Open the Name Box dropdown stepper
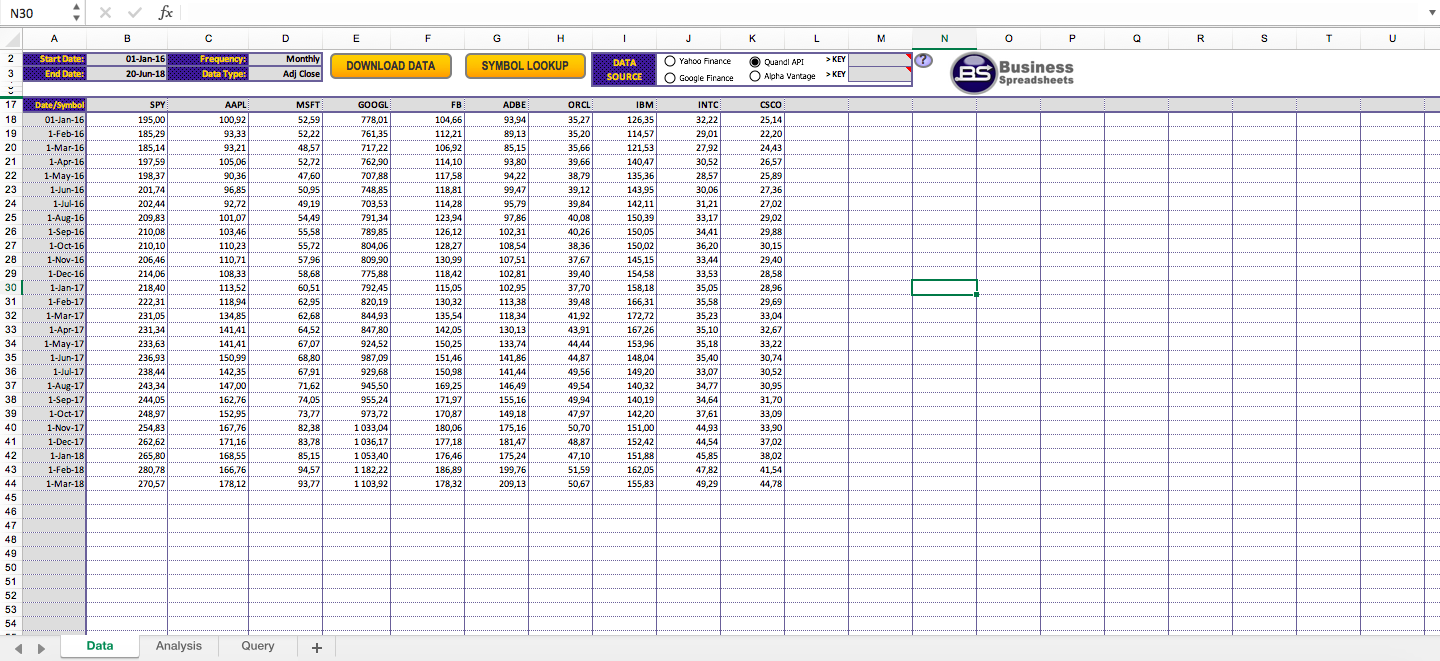The height and width of the screenshot is (661, 1440). (x=77, y=13)
